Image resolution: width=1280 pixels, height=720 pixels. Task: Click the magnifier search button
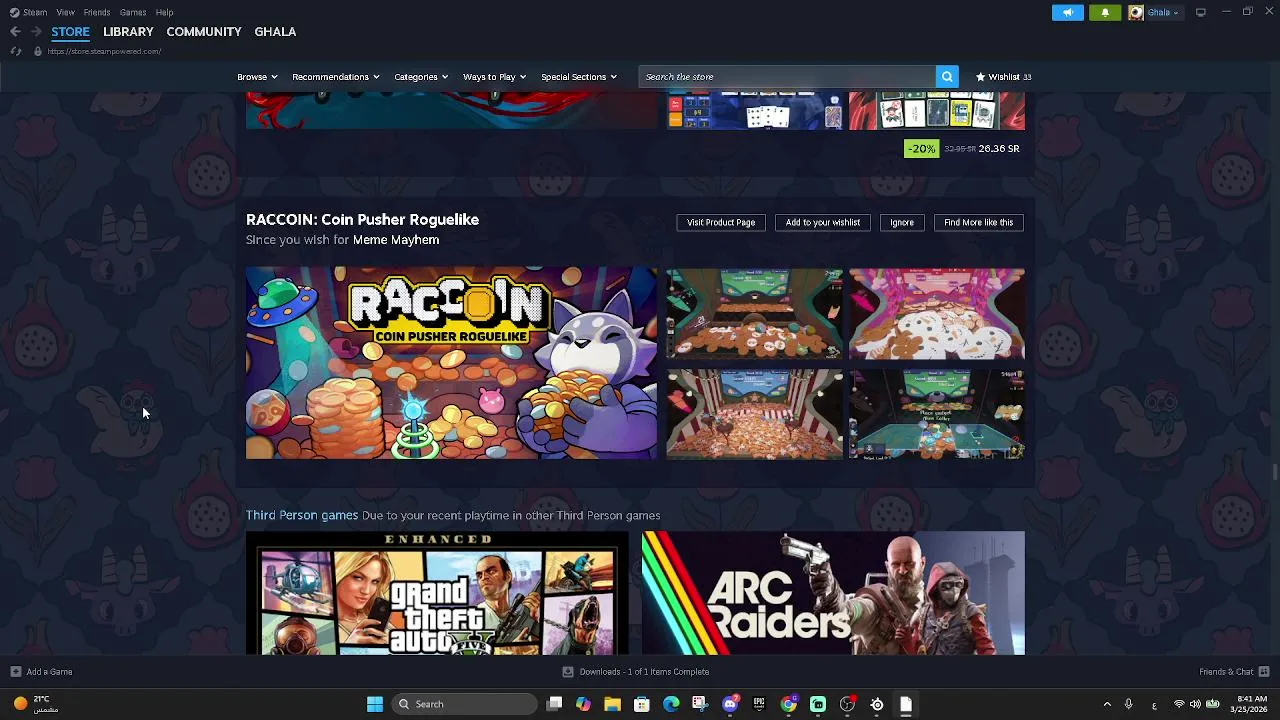pyautogui.click(x=947, y=77)
